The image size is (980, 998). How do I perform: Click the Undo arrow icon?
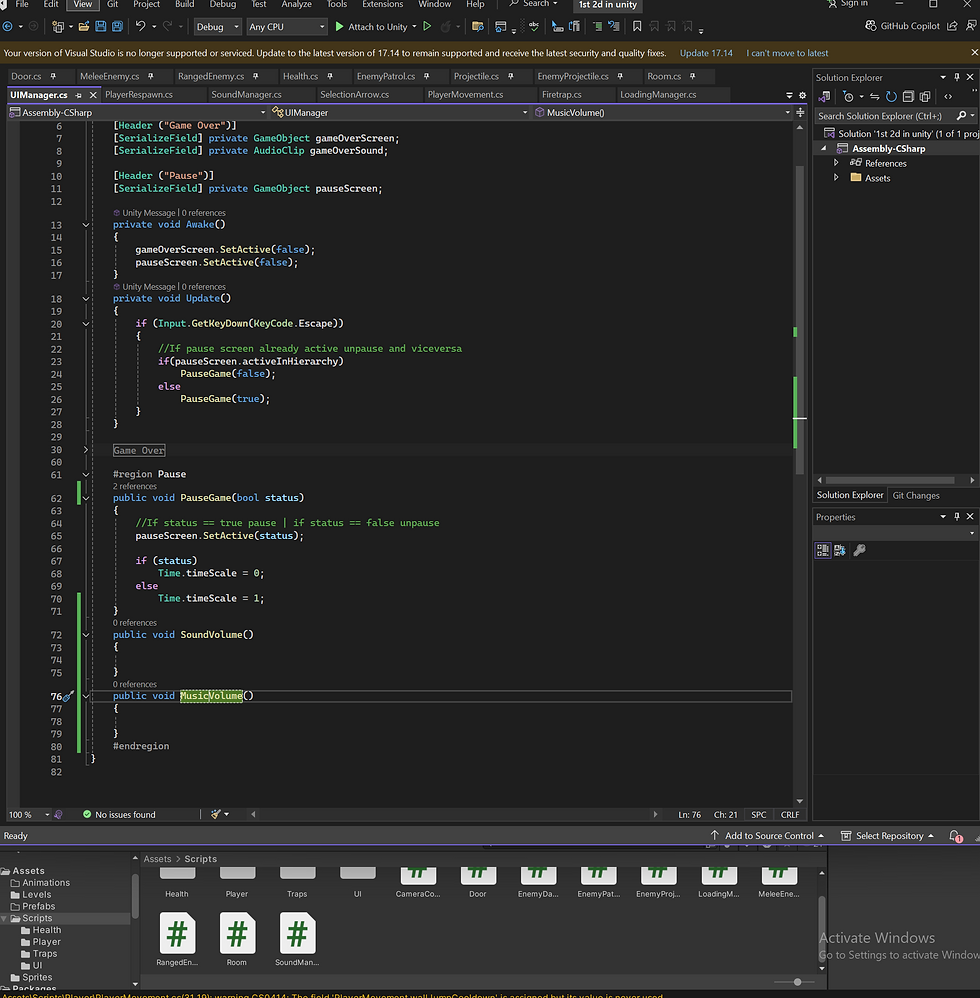tap(140, 26)
